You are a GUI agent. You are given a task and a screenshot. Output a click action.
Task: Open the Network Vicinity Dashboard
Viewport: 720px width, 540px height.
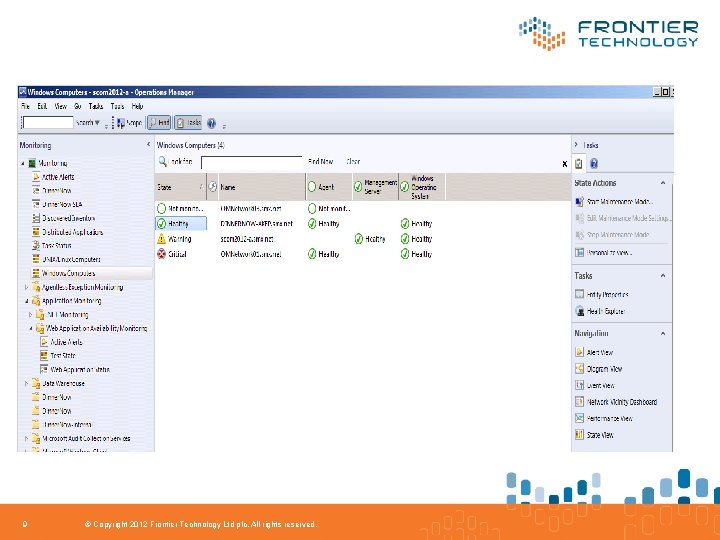tap(616, 402)
